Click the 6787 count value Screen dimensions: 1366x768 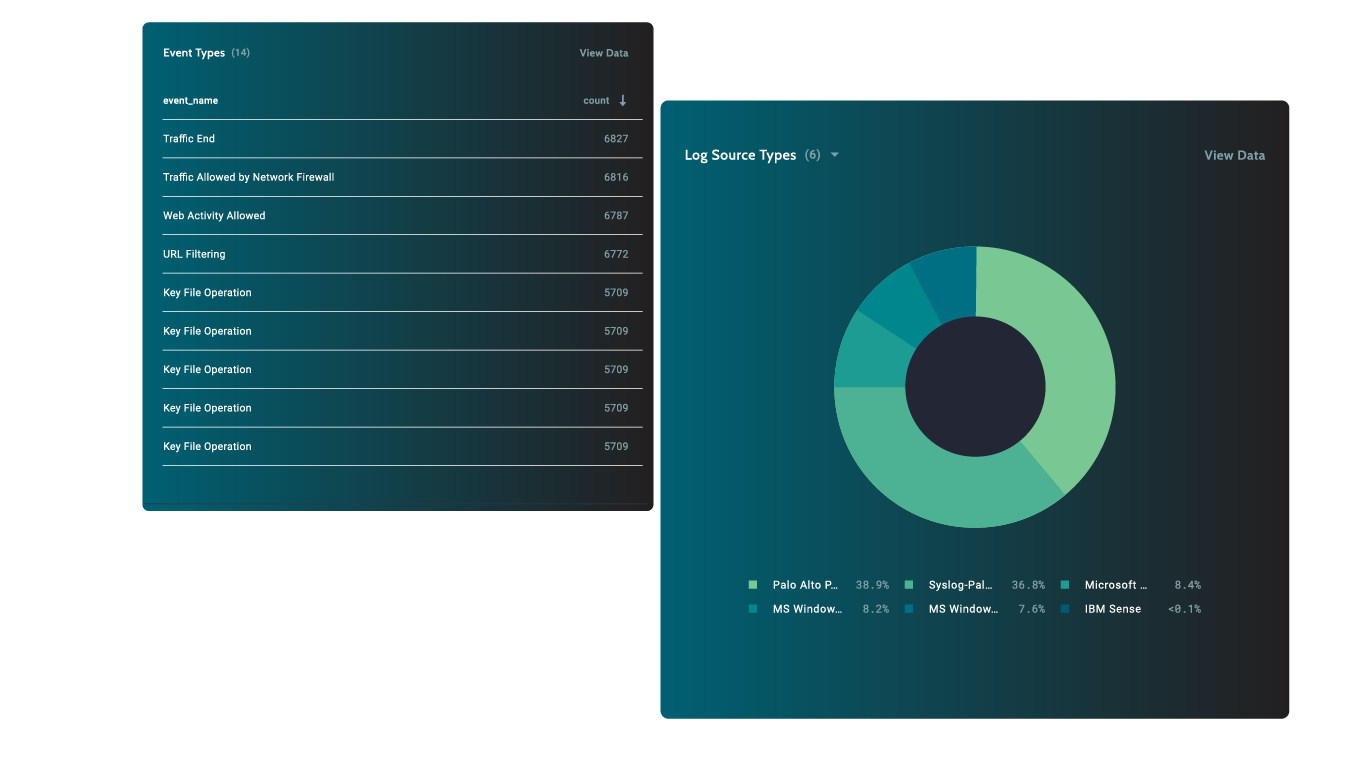point(616,216)
